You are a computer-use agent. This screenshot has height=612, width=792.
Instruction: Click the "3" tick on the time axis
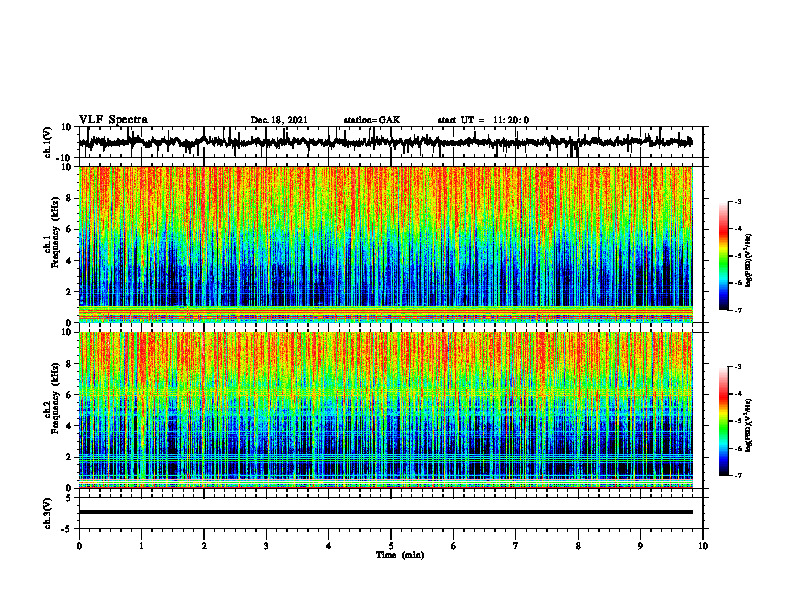tap(266, 546)
